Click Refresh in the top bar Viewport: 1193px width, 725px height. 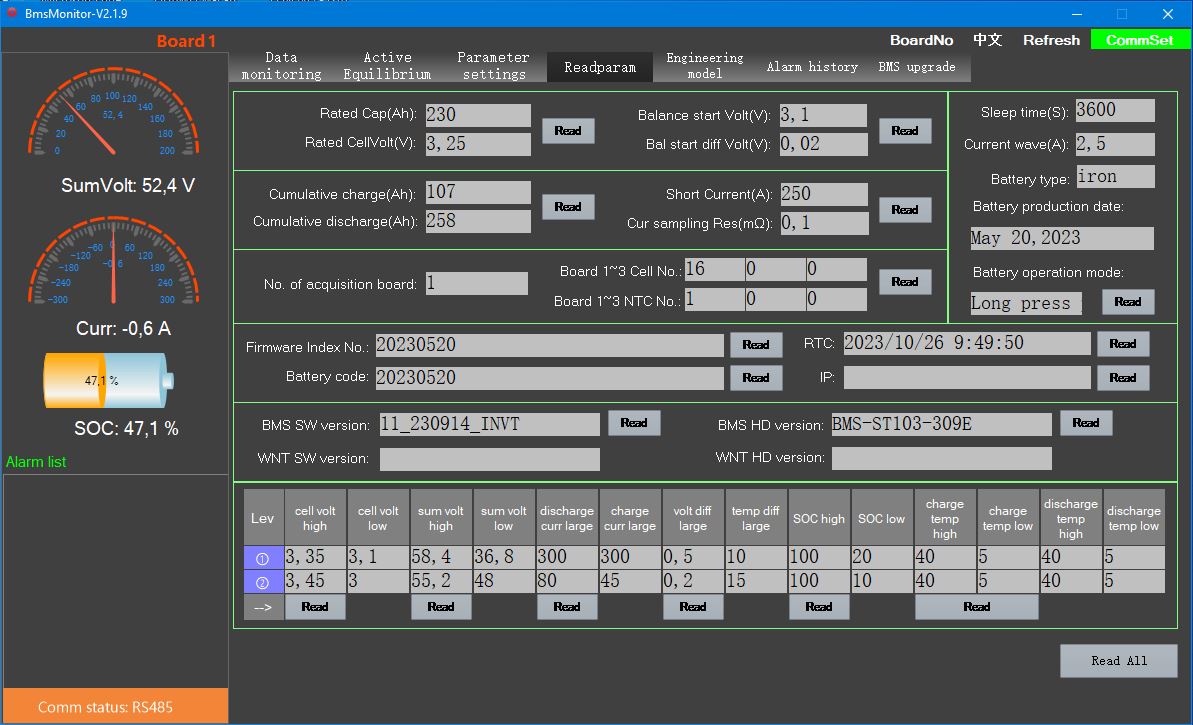(x=1051, y=40)
